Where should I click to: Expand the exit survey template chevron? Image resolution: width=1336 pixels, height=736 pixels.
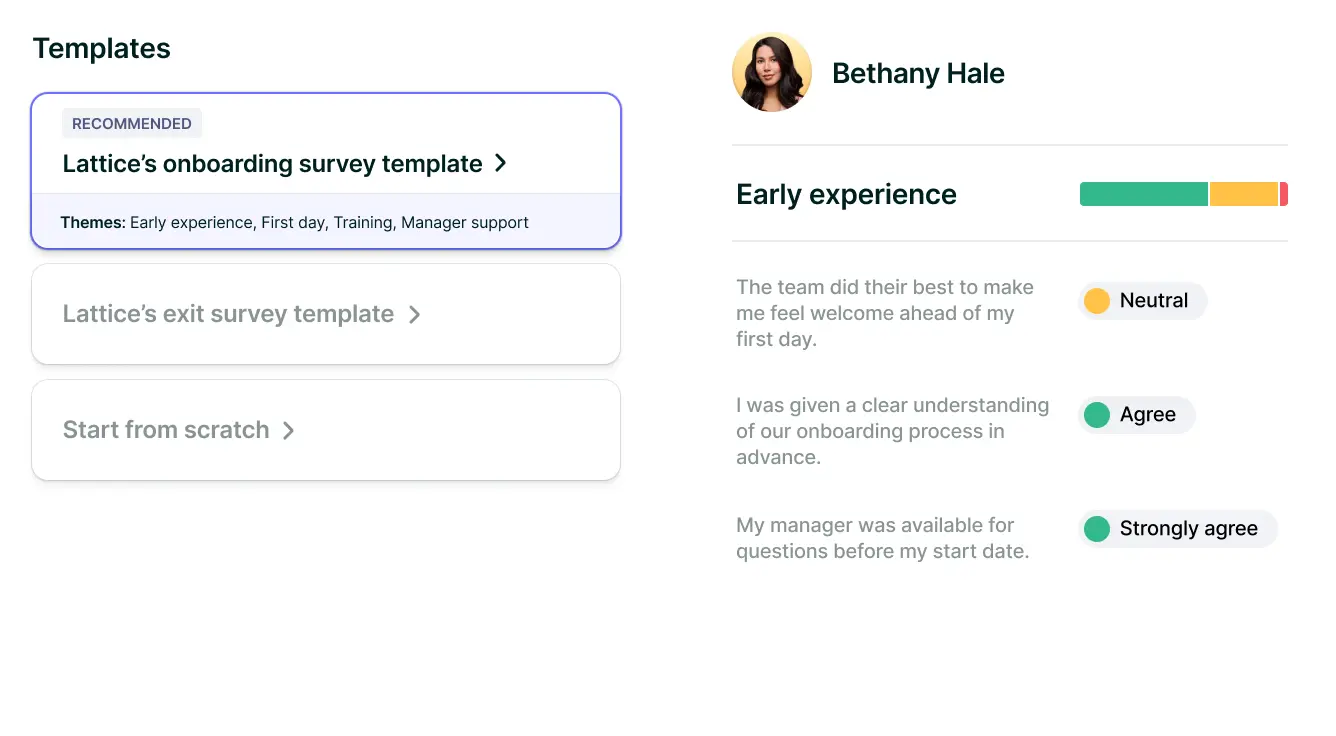click(x=414, y=314)
